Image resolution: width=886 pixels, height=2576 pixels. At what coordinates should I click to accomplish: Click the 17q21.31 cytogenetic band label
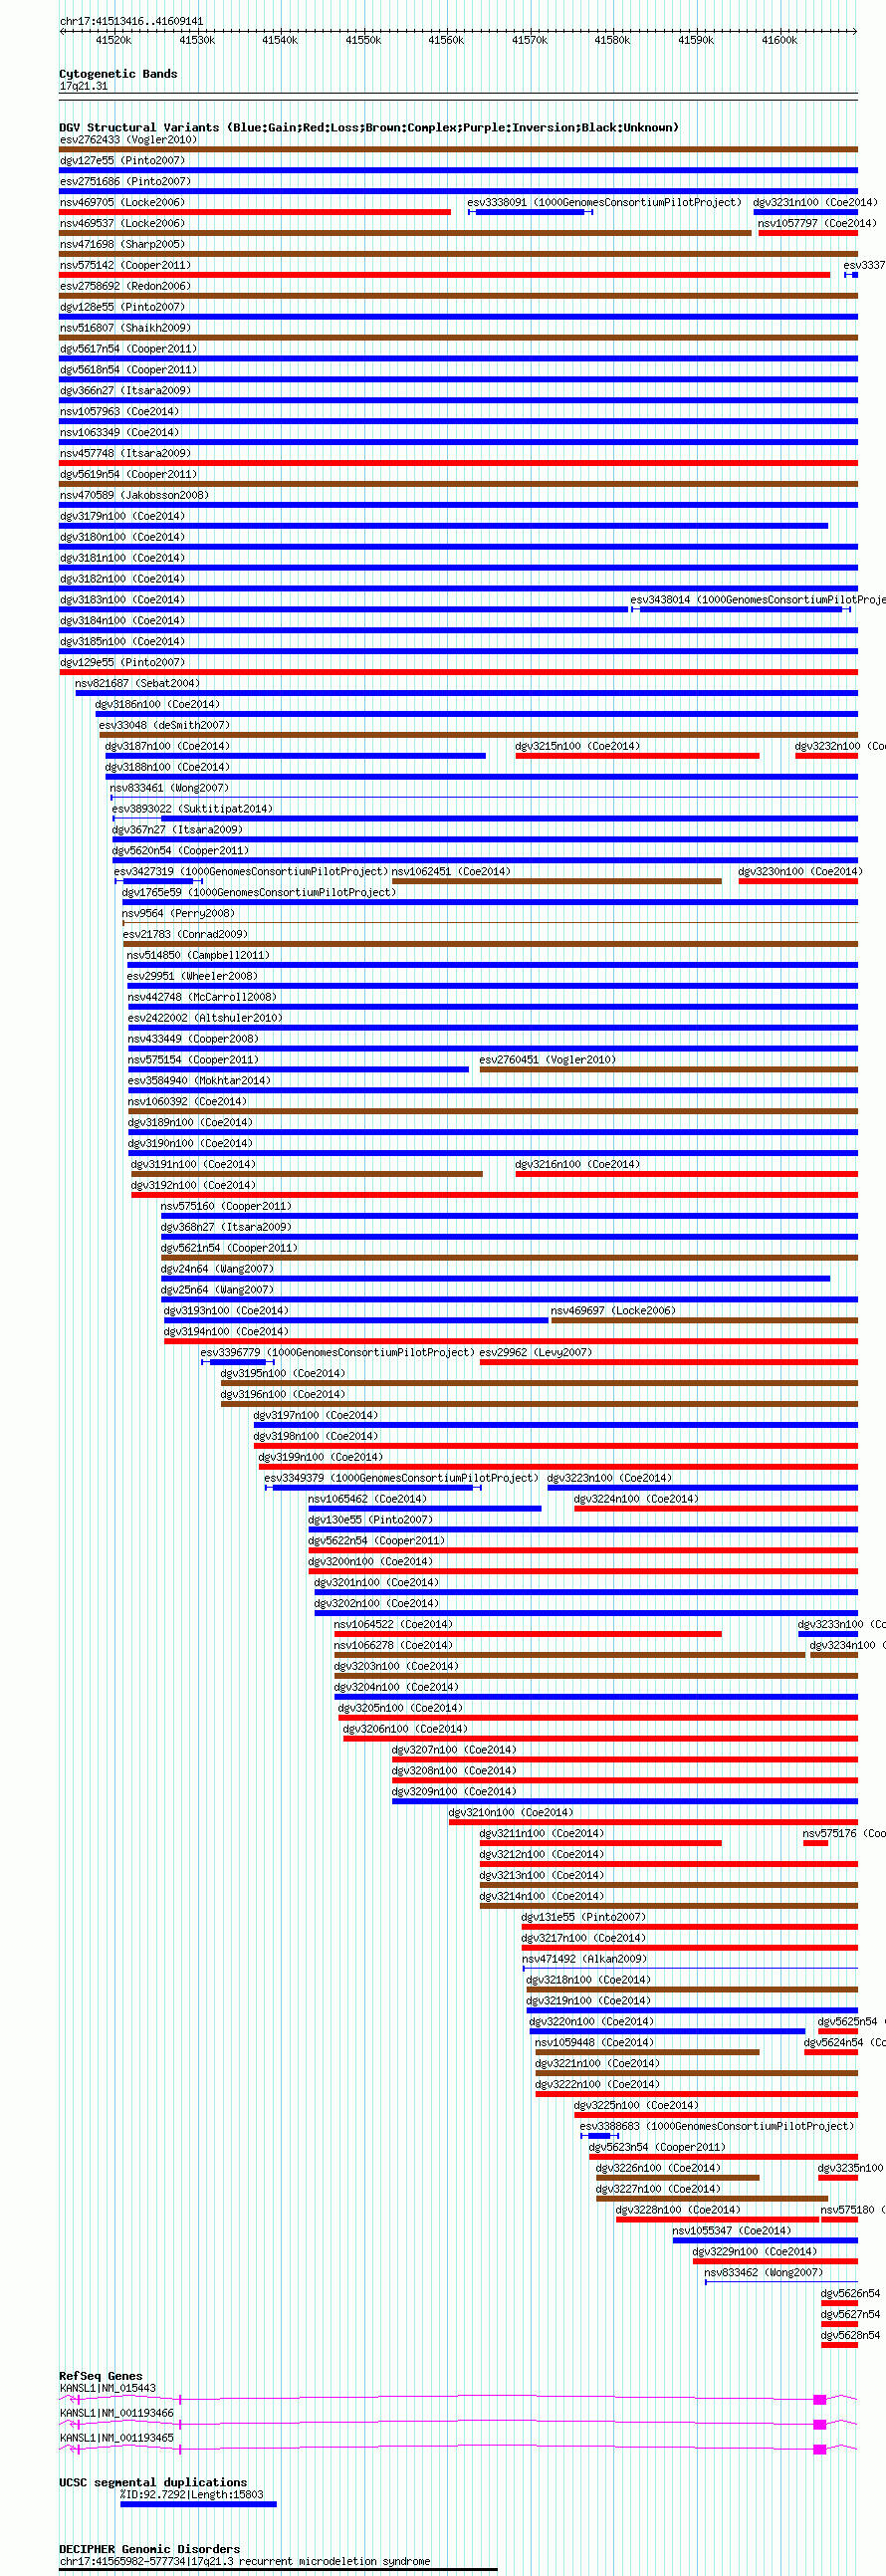tap(84, 87)
